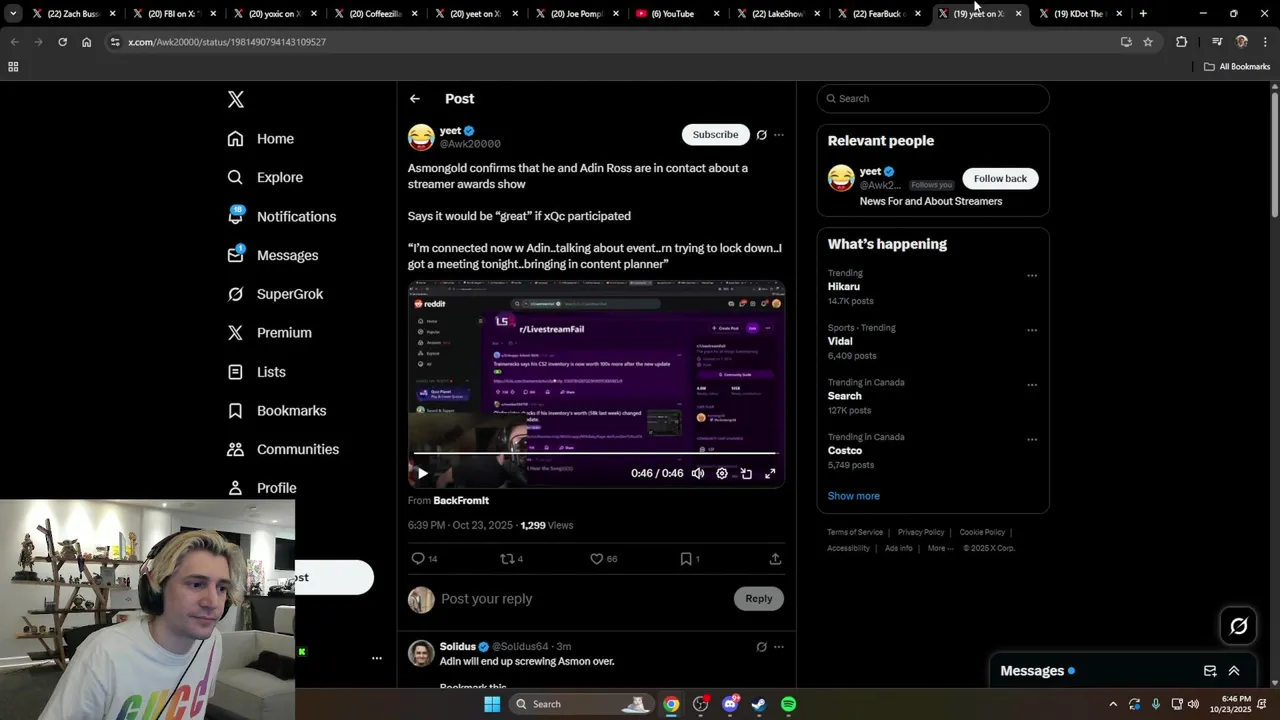Open the BackFromIt source link
This screenshot has height=720, width=1280.
461,500
